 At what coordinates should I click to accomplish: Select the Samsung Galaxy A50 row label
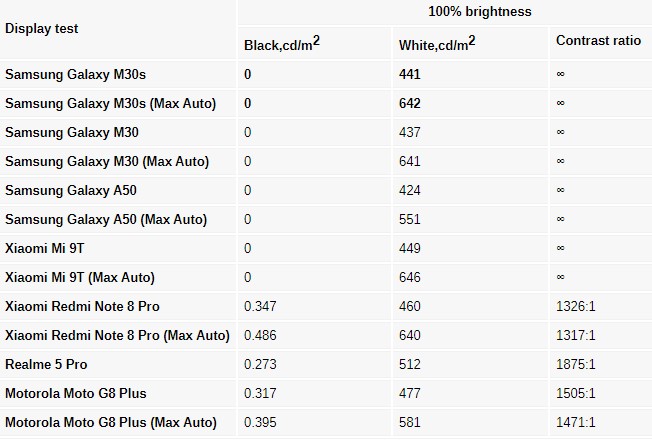click(x=71, y=190)
